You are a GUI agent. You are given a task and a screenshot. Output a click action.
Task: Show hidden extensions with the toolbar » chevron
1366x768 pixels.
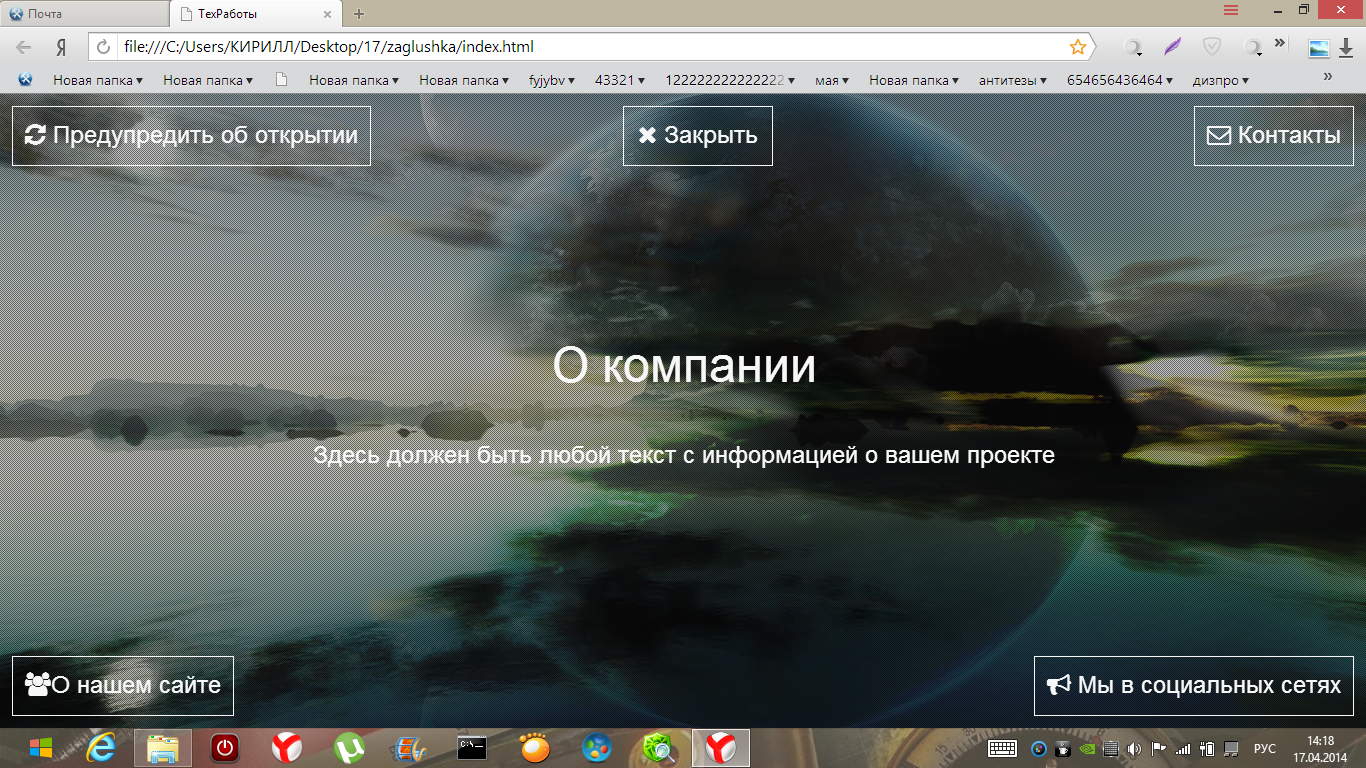pos(1280,43)
